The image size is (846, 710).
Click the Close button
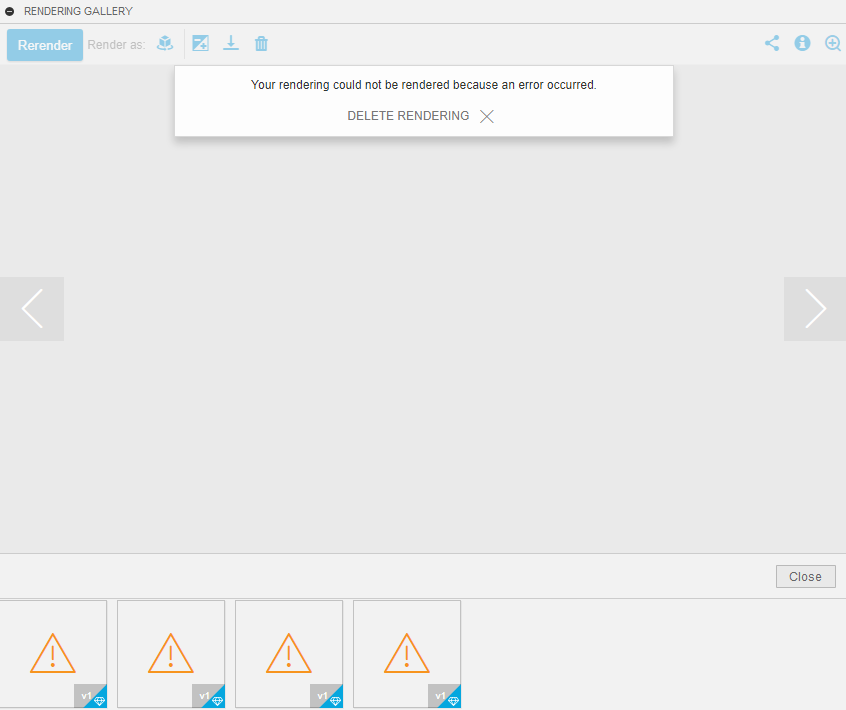click(x=805, y=576)
